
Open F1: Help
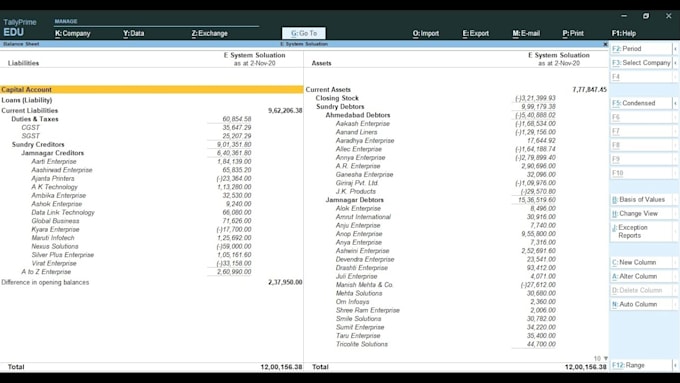pos(624,33)
